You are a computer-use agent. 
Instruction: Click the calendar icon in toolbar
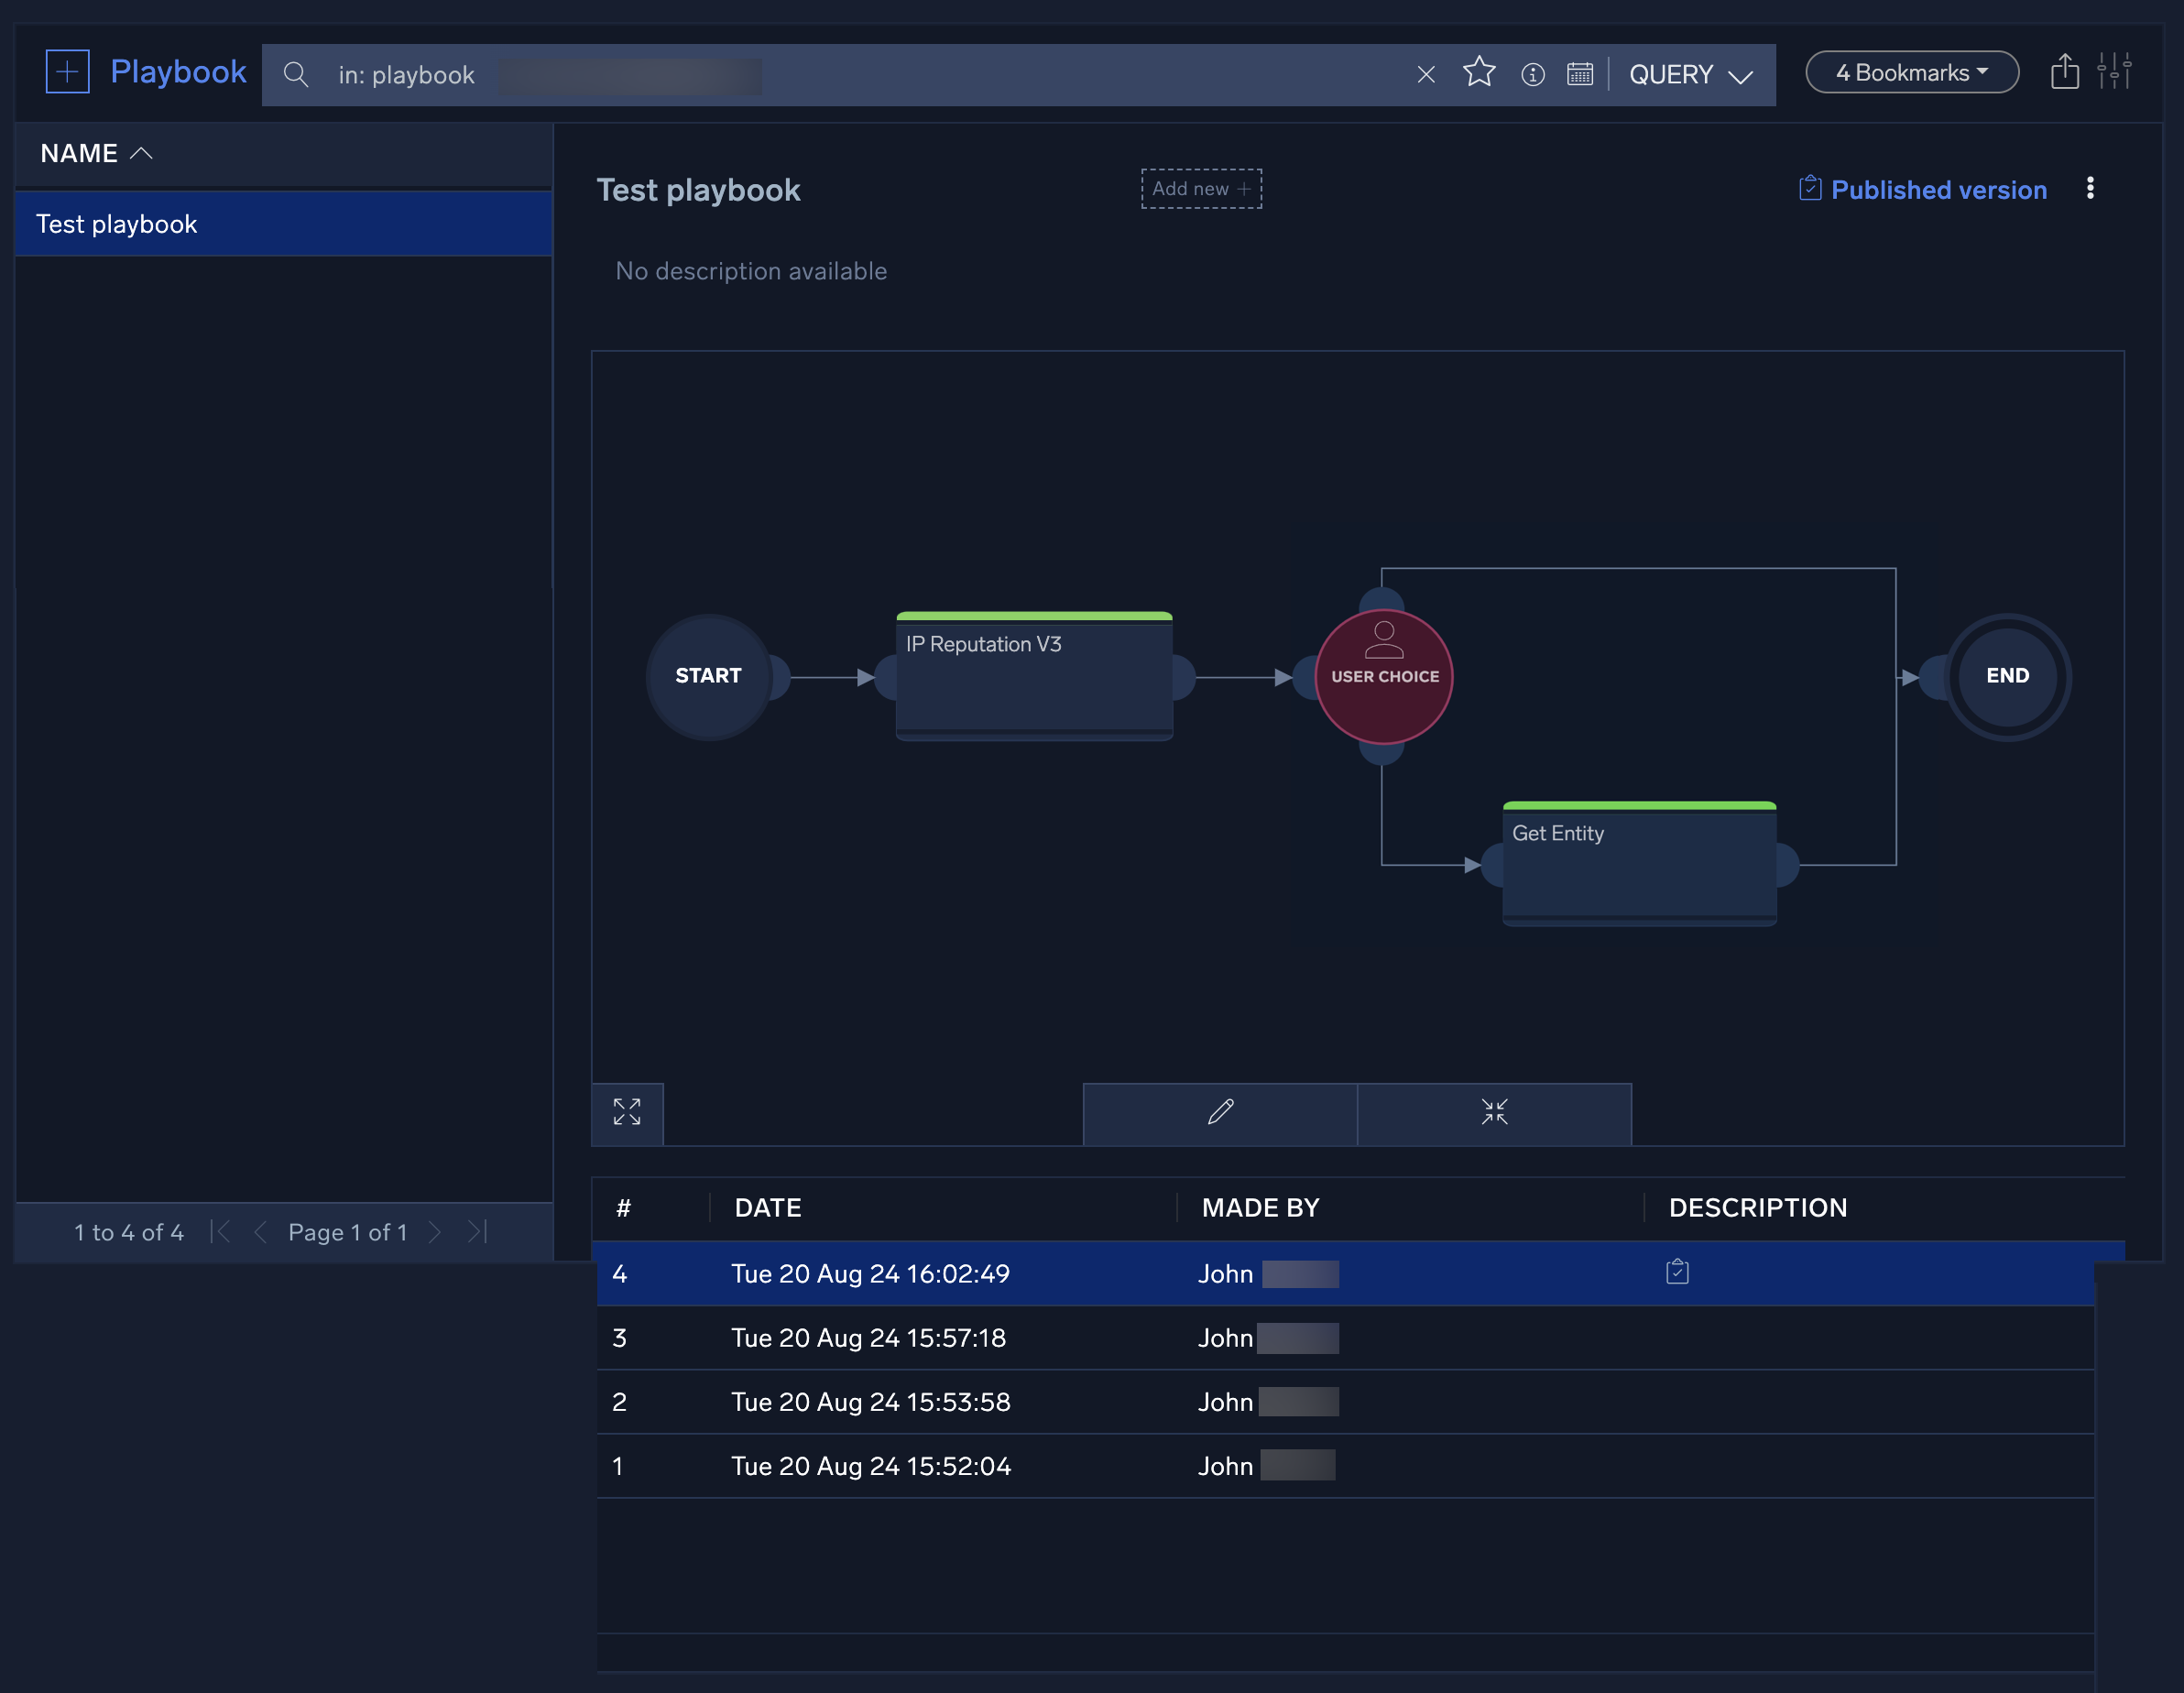coord(1579,74)
